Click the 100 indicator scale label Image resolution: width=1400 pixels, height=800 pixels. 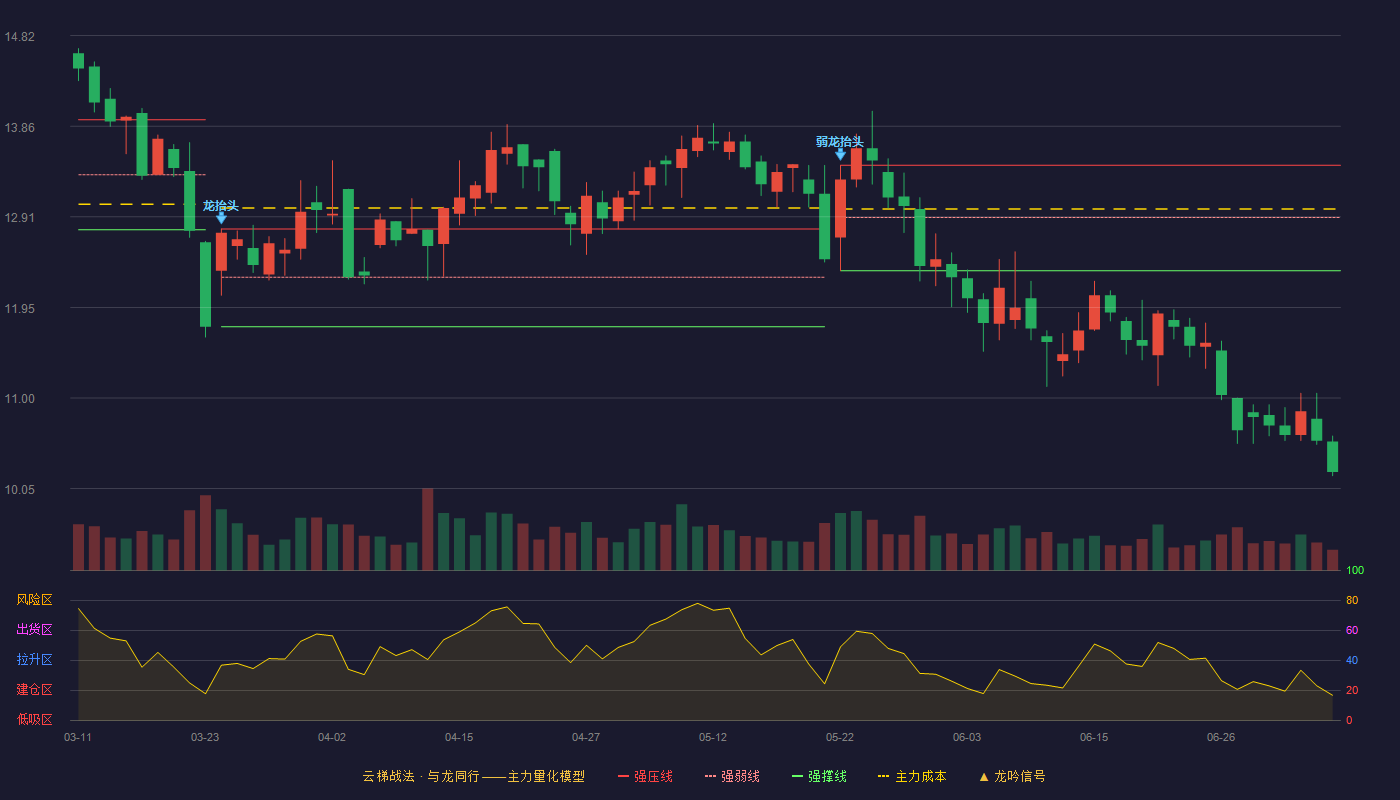(x=1355, y=571)
